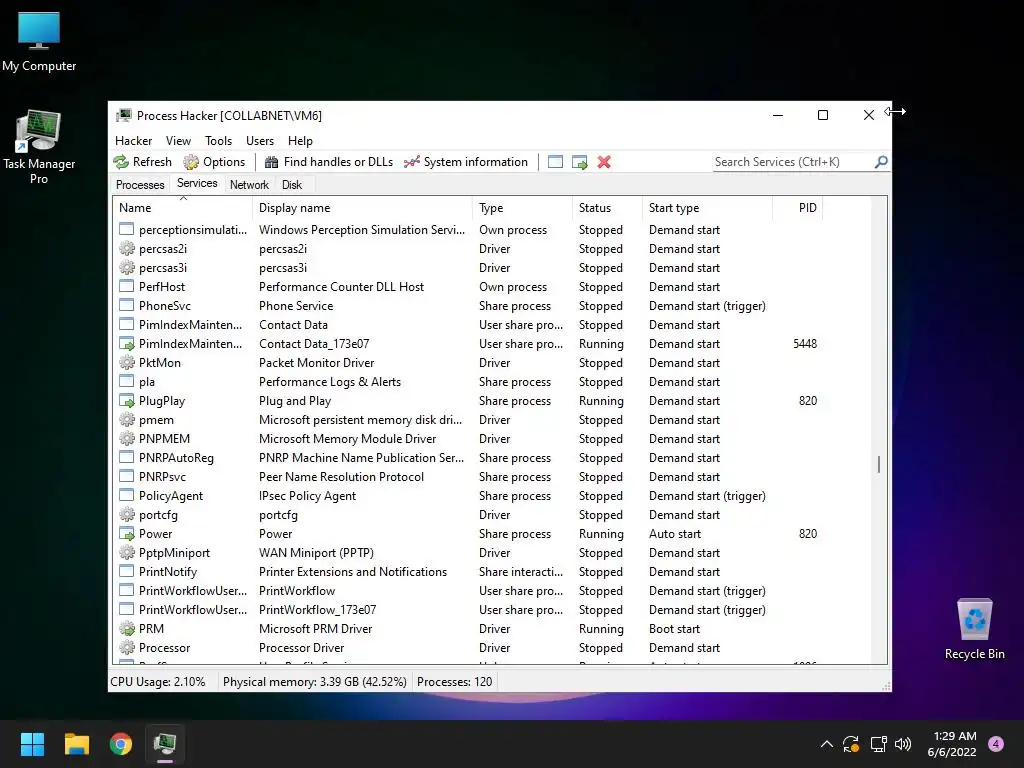Sort by Type column header
Screen dimensions: 1024x768
(x=522, y=208)
